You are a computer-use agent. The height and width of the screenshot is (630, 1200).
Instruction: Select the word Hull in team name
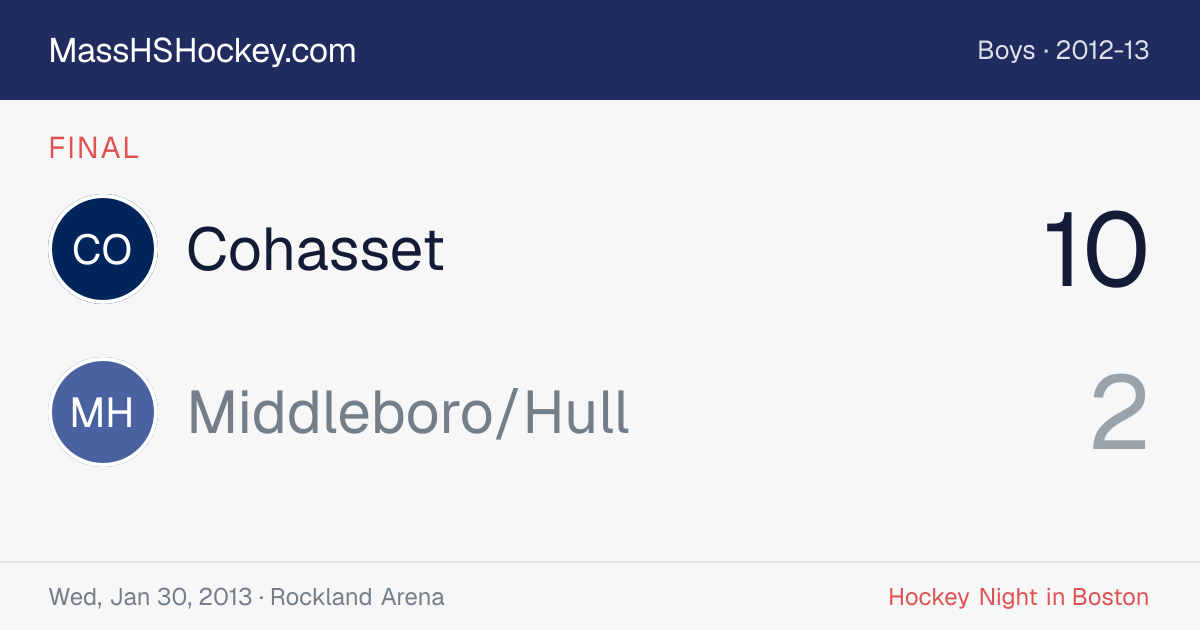(577, 412)
